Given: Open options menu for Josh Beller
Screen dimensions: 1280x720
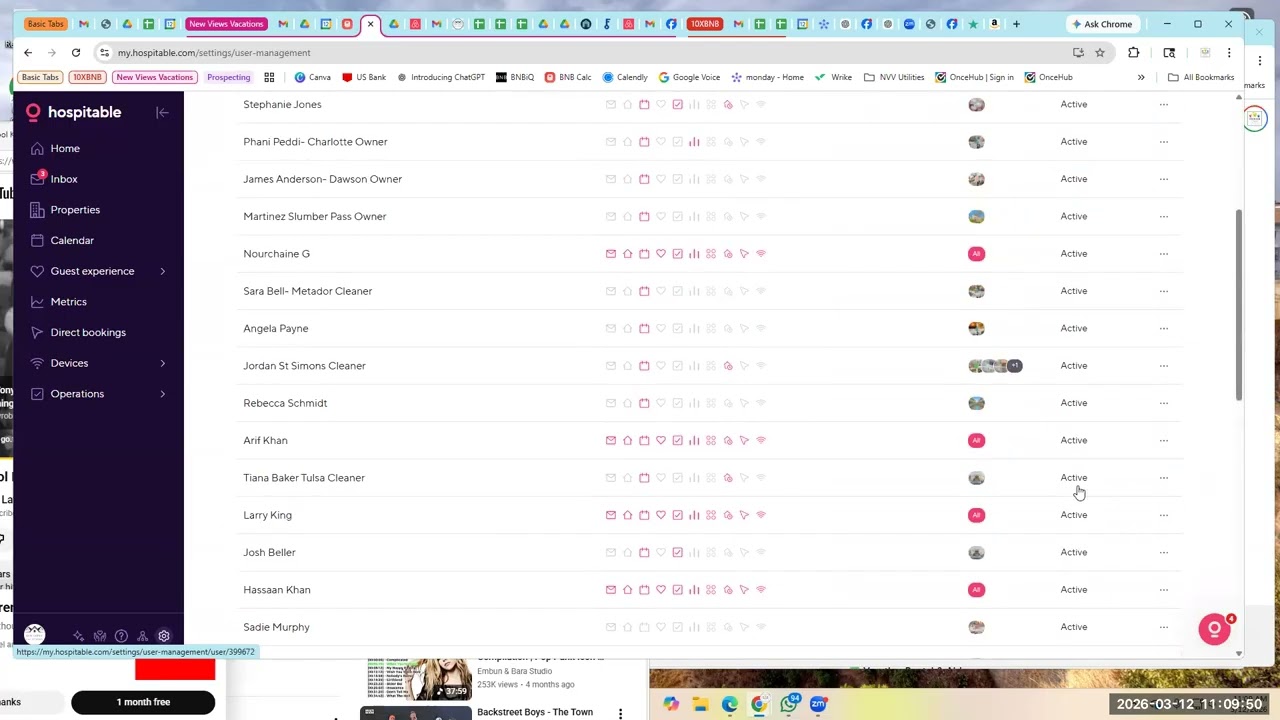Looking at the screenshot, I should (1164, 552).
